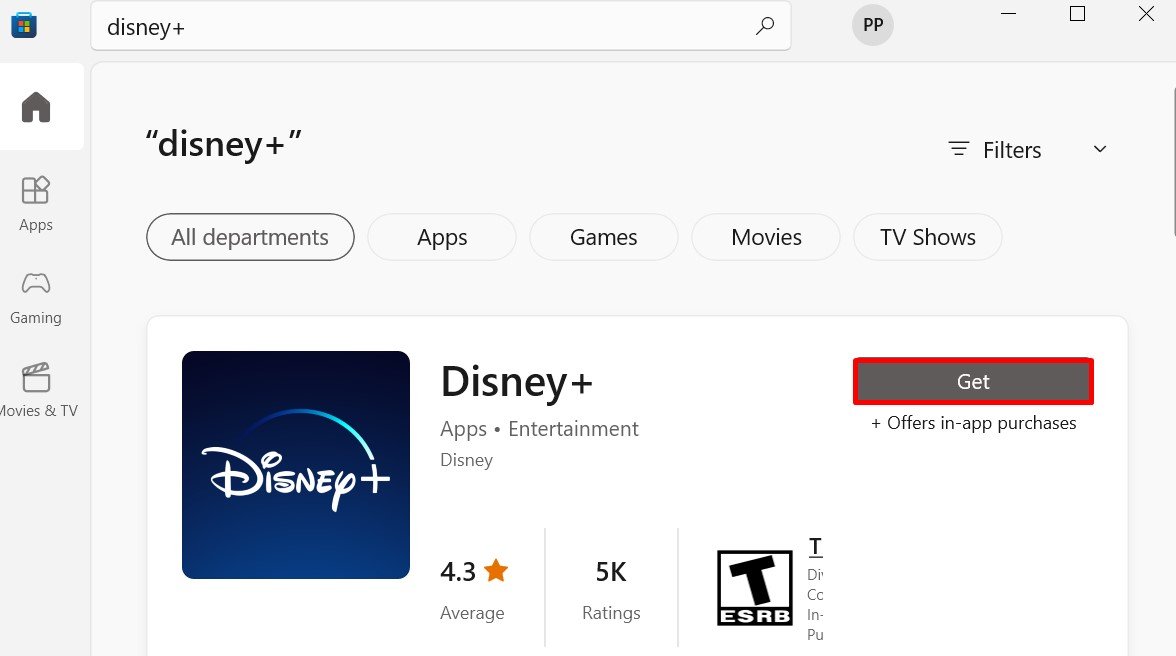Filter results by Apps

(x=442, y=237)
